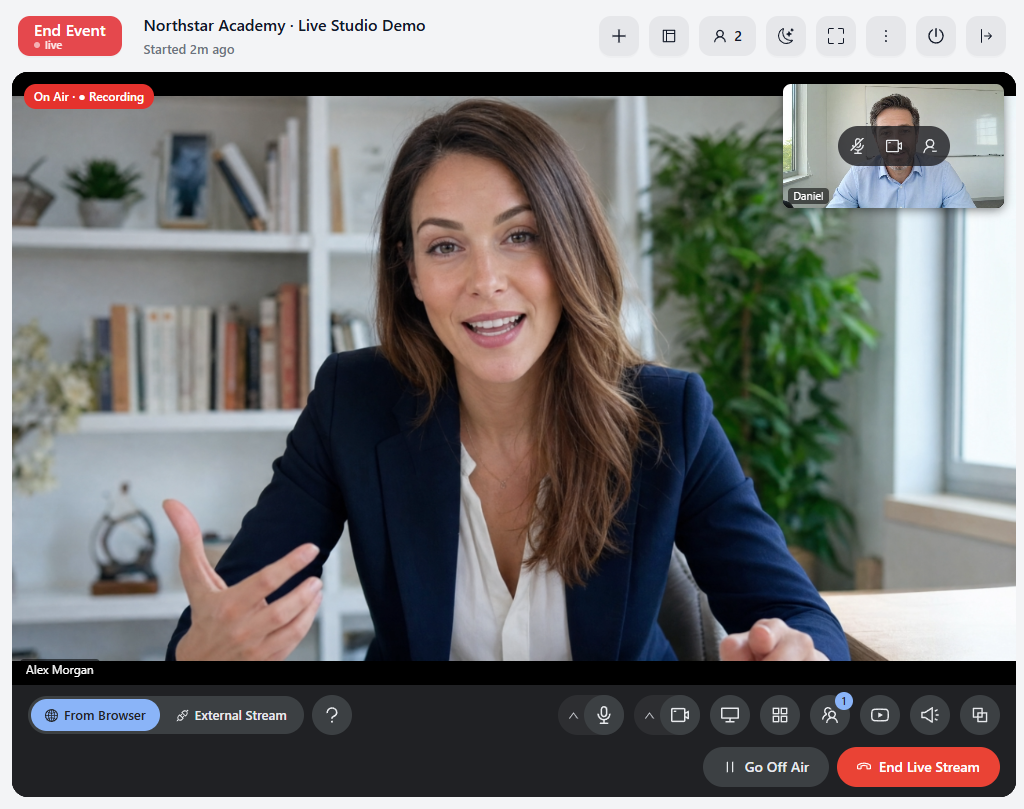Click the exit arrow icon in header
The height and width of the screenshot is (809, 1024).
tap(986, 36)
